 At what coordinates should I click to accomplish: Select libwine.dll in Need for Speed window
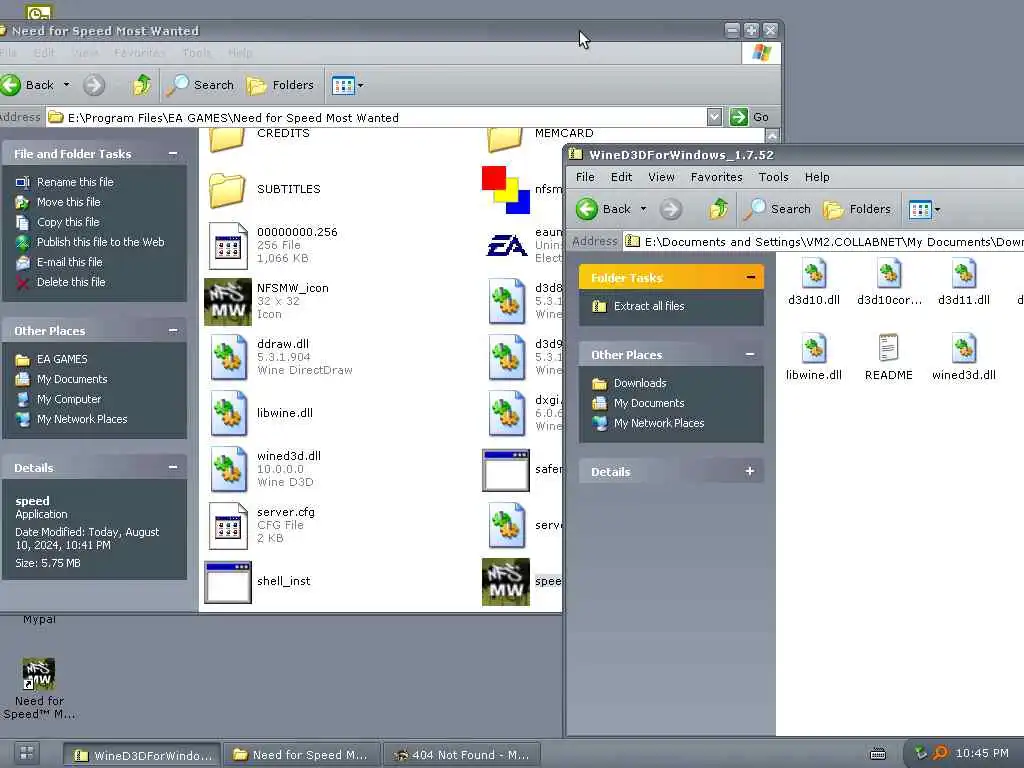(x=229, y=413)
